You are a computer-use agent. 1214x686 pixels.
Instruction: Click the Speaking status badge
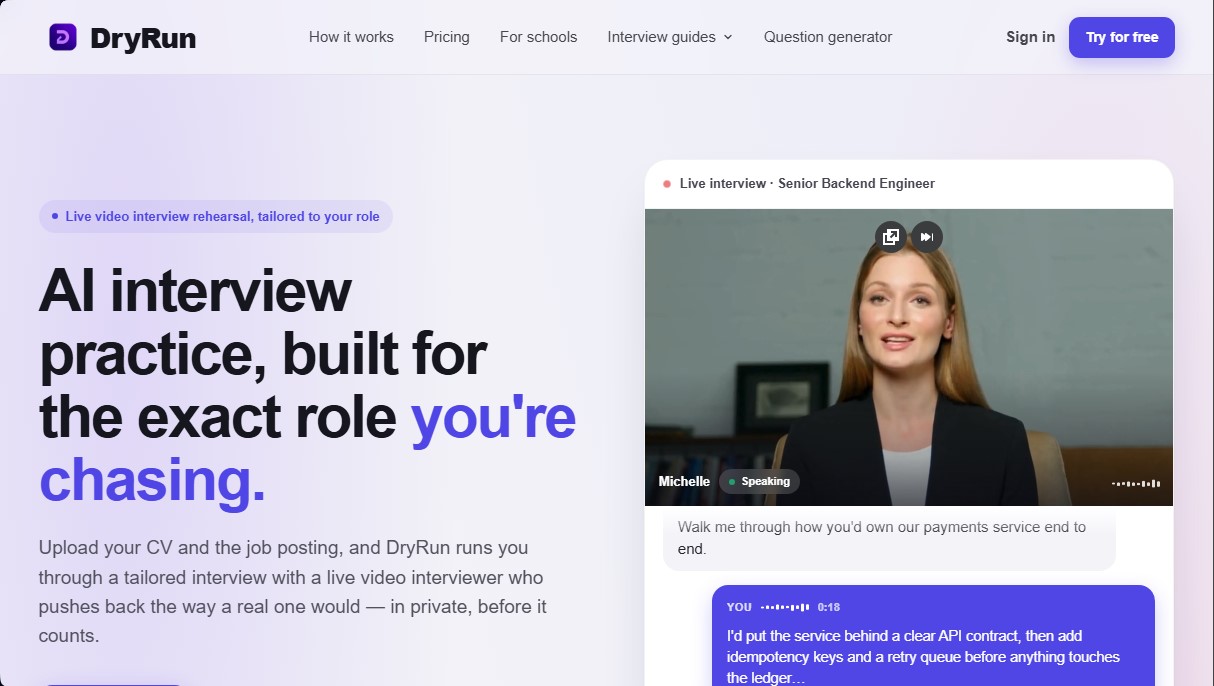pyautogui.click(x=759, y=481)
